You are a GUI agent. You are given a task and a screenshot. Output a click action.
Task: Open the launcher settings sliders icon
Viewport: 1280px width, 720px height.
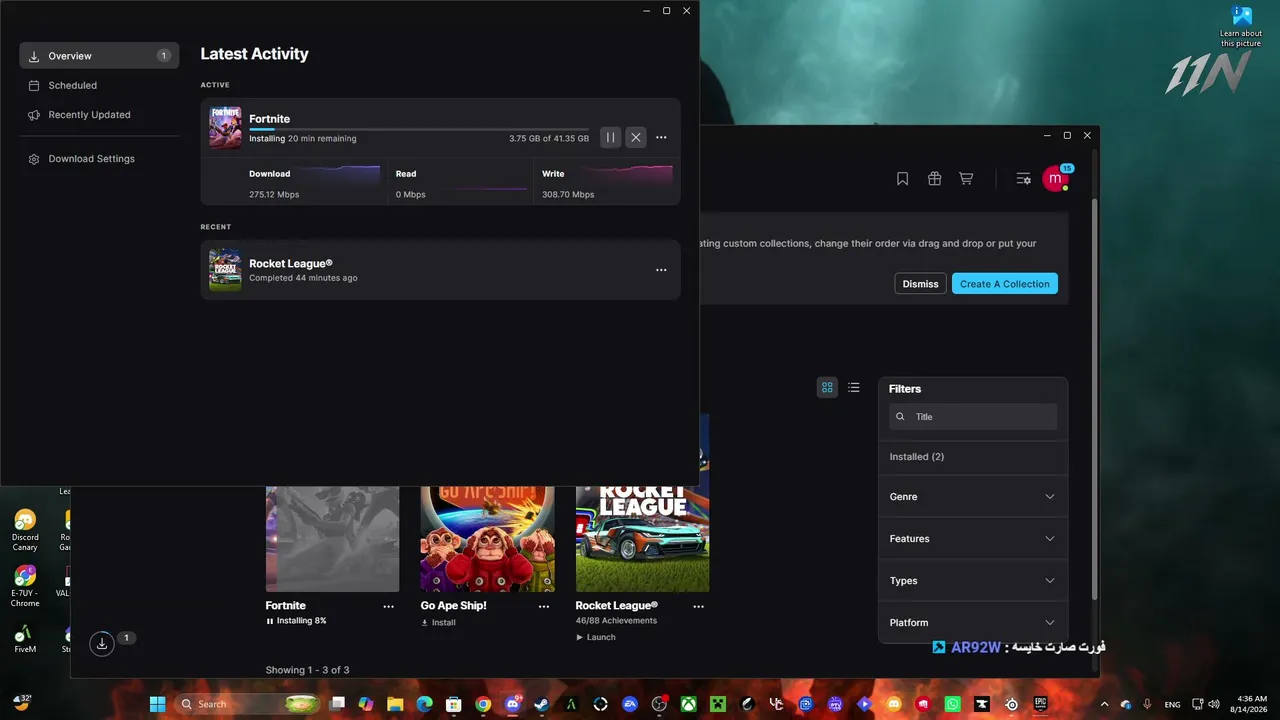[x=1023, y=179]
